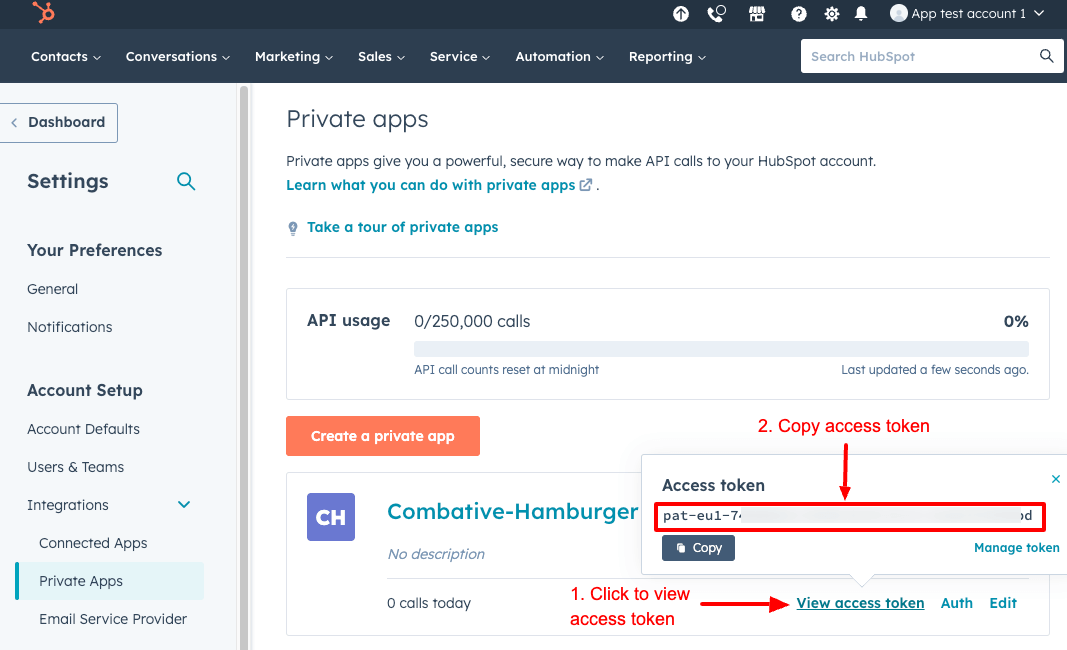This screenshot has width=1067, height=650.
Task: Click the search magnifier in HubSpot search
Action: 1047,56
